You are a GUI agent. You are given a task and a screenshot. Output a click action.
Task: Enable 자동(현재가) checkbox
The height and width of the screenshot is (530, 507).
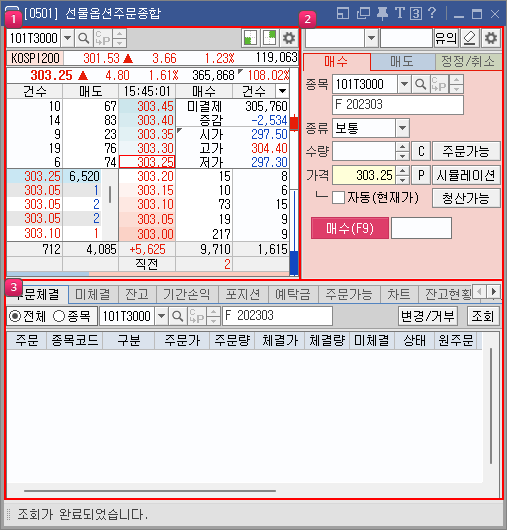[x=338, y=197]
